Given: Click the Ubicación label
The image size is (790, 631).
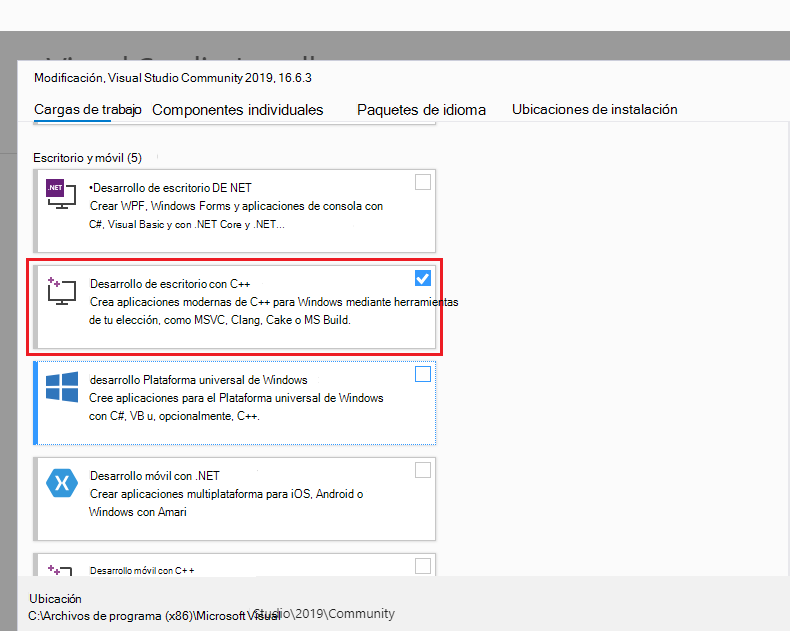Looking at the screenshot, I should (x=55, y=599).
